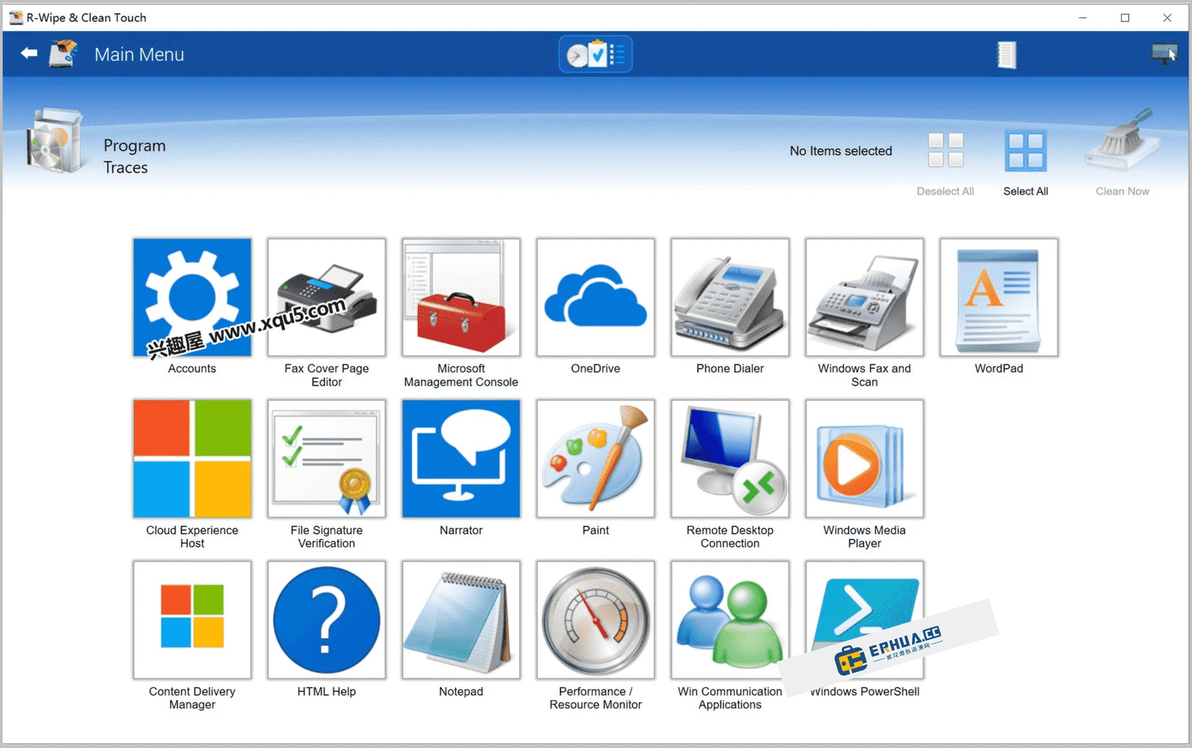Select the Windows Fax and Scan tile
The width and height of the screenshot is (1192, 748).
coord(864,297)
